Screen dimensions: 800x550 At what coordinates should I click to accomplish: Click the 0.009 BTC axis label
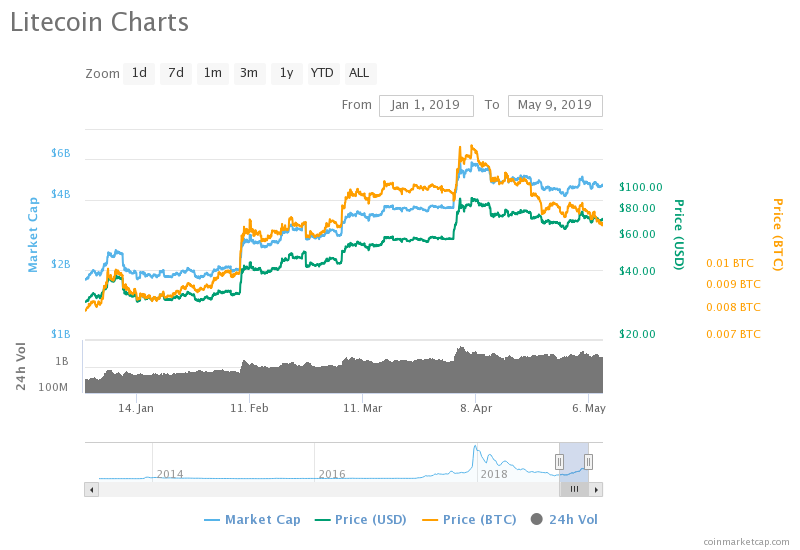(x=733, y=285)
